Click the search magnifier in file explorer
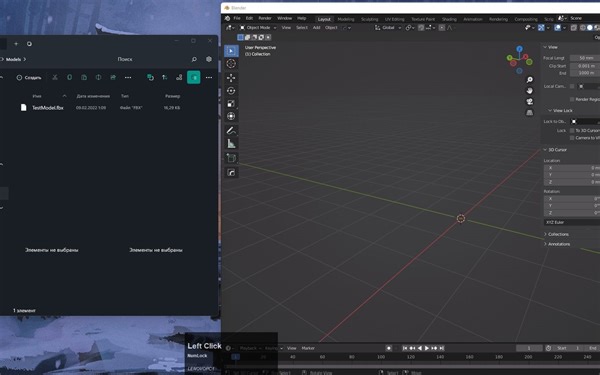 pyautogui.click(x=194, y=59)
